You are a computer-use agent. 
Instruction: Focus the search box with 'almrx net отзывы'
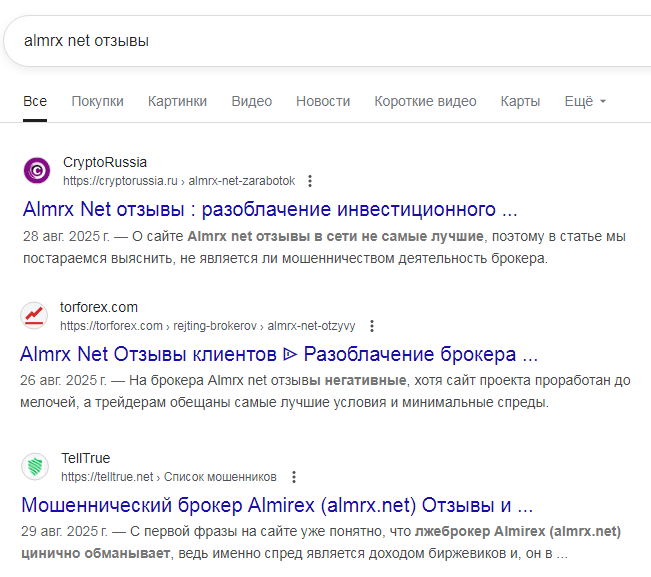point(328,41)
